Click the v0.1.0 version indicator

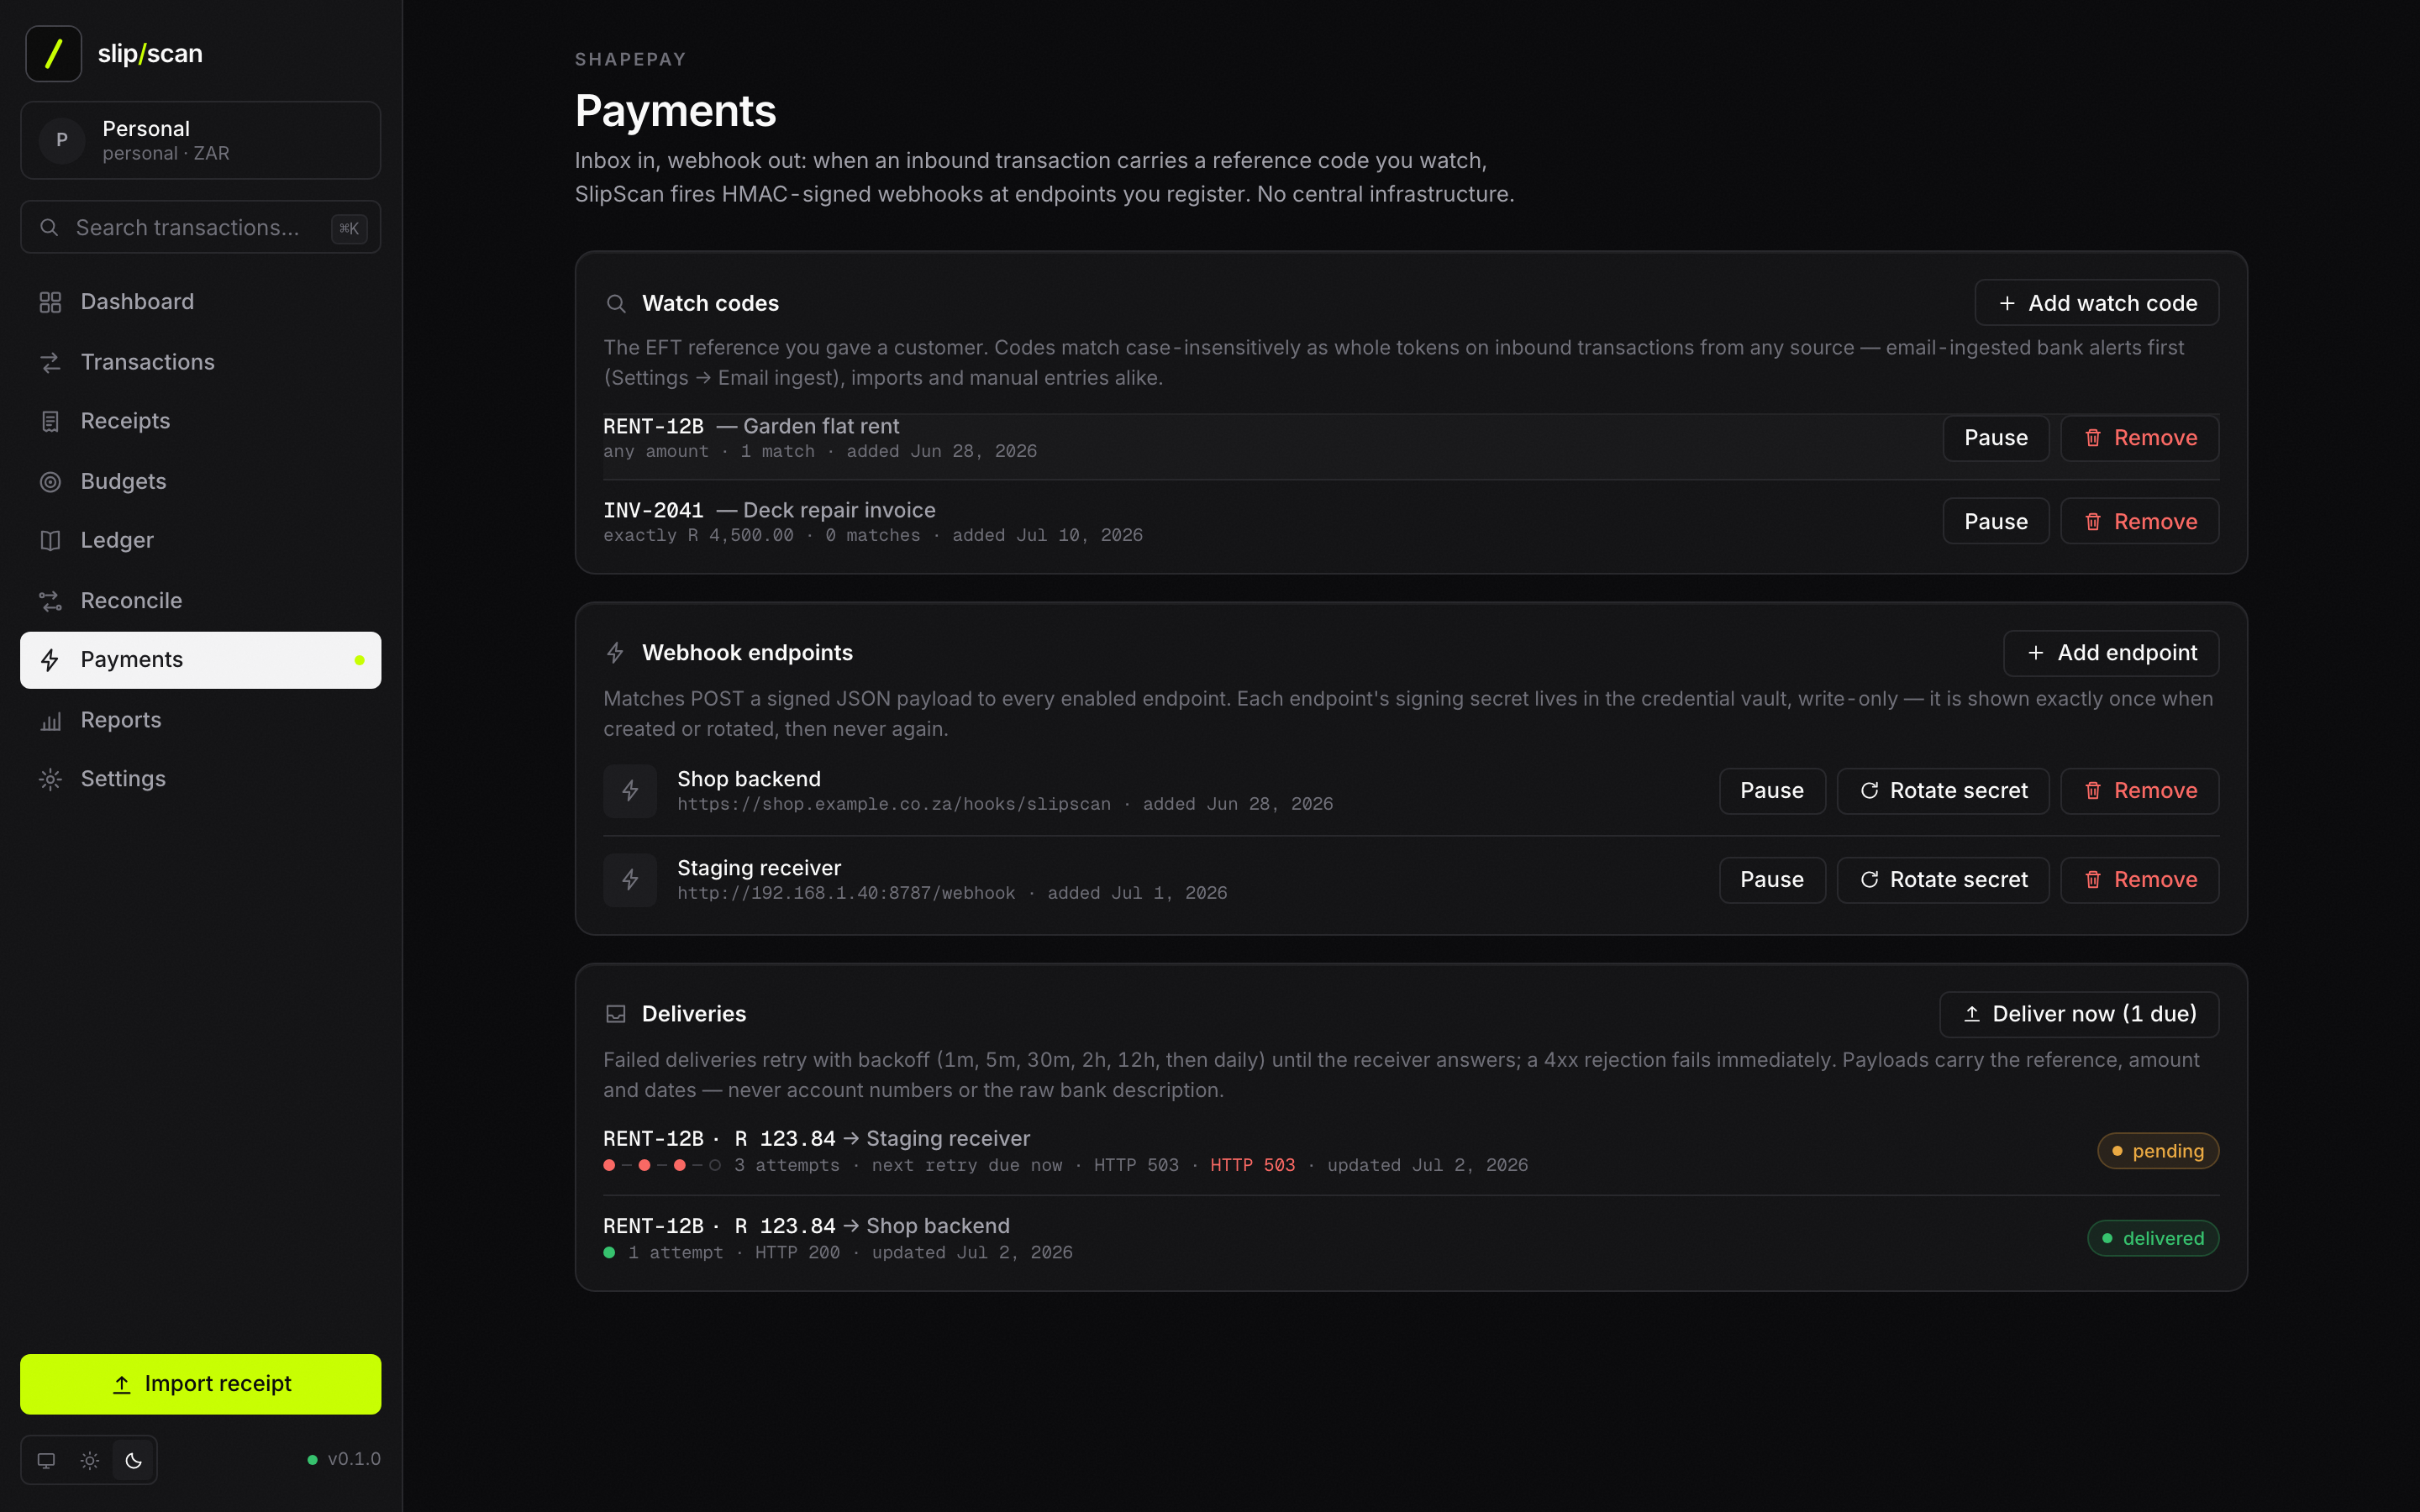coord(344,1459)
